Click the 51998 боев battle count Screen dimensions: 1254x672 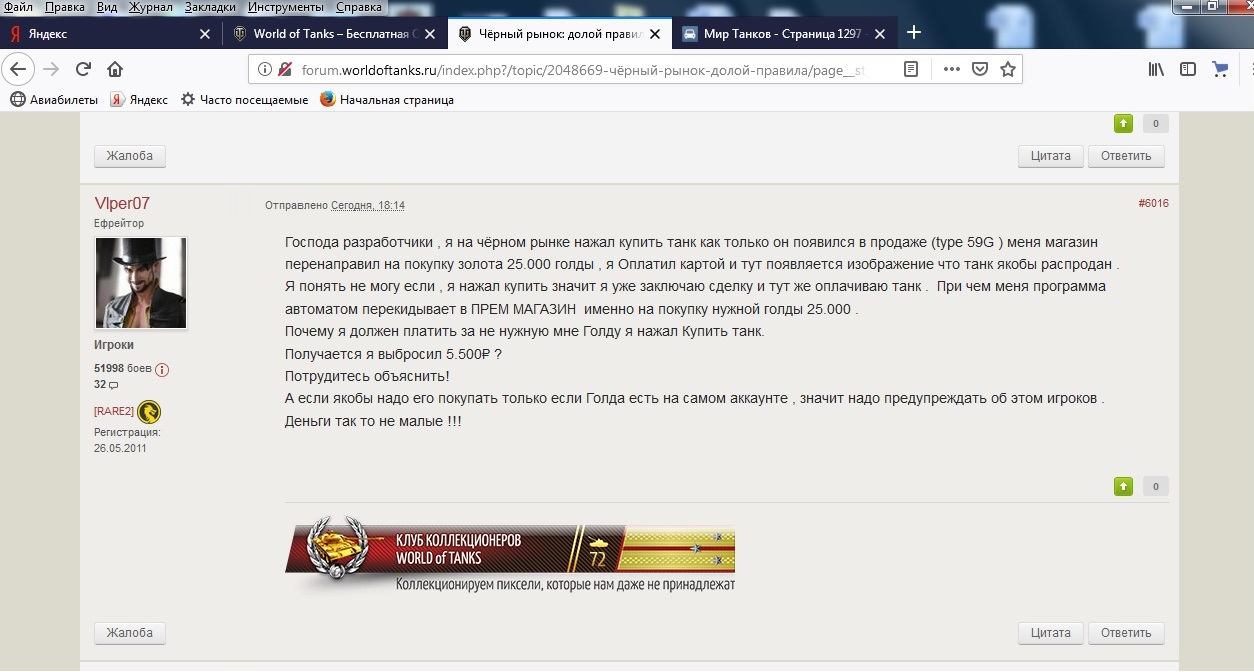(x=123, y=369)
